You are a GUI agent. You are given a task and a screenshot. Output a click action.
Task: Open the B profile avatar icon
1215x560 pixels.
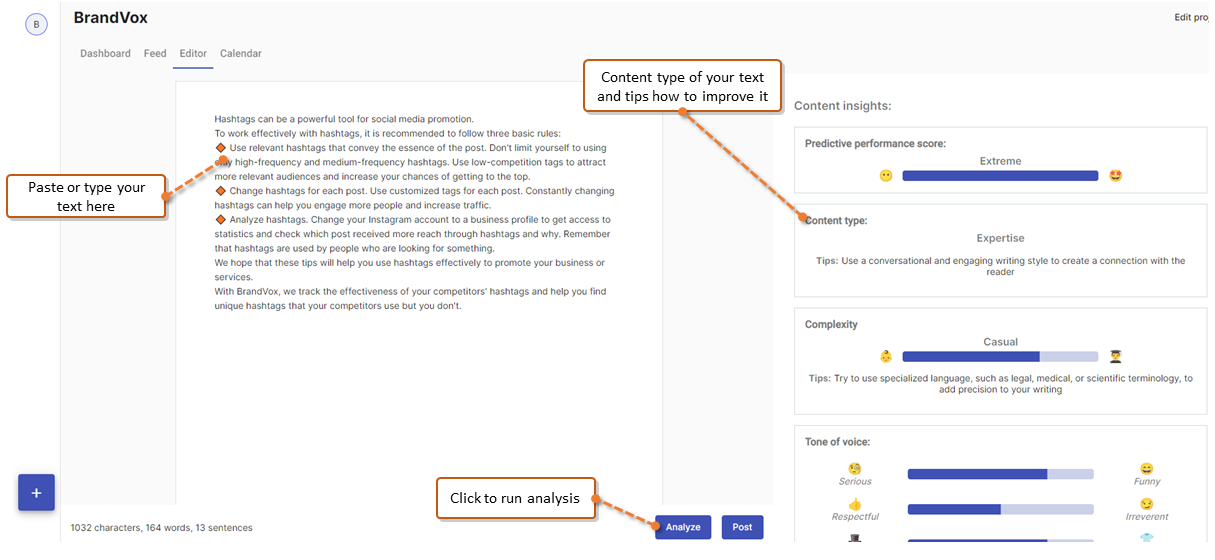(x=37, y=24)
